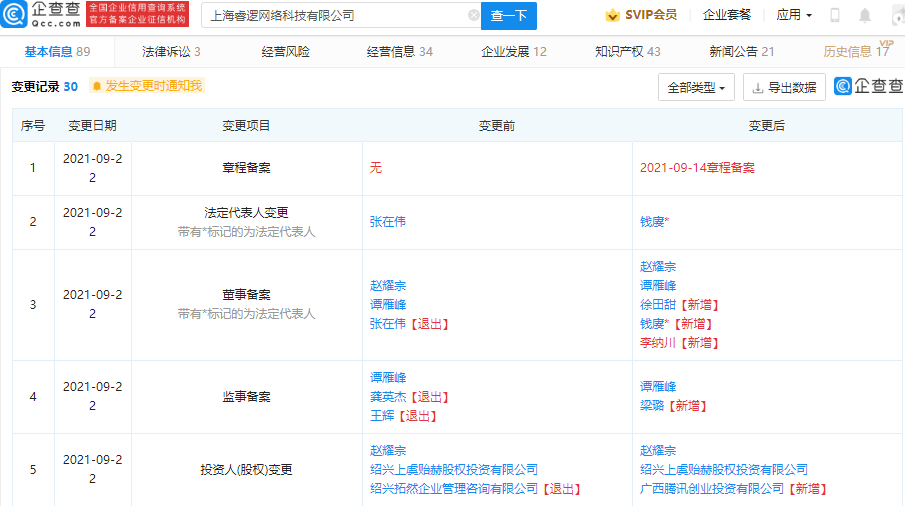Switch to 新闻公告 tab
Viewport: 905px width, 506px height.
click(742, 51)
